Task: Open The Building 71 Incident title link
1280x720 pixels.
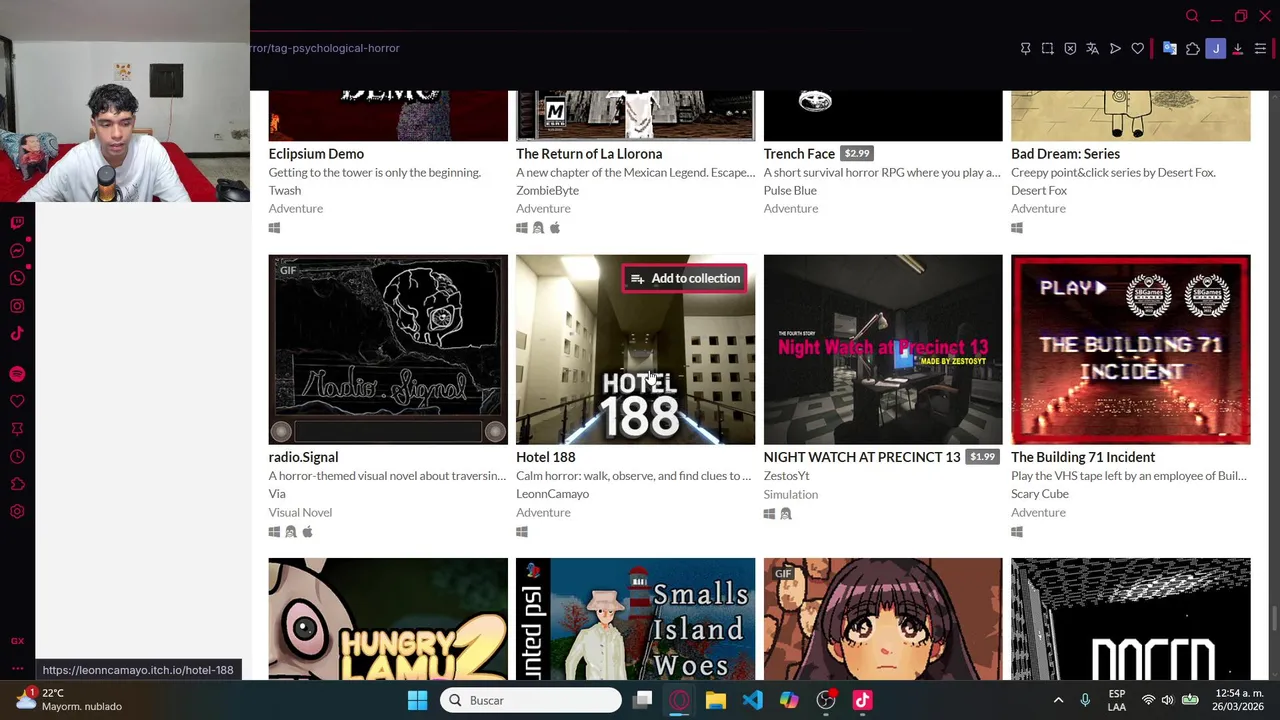Action: tap(1083, 457)
